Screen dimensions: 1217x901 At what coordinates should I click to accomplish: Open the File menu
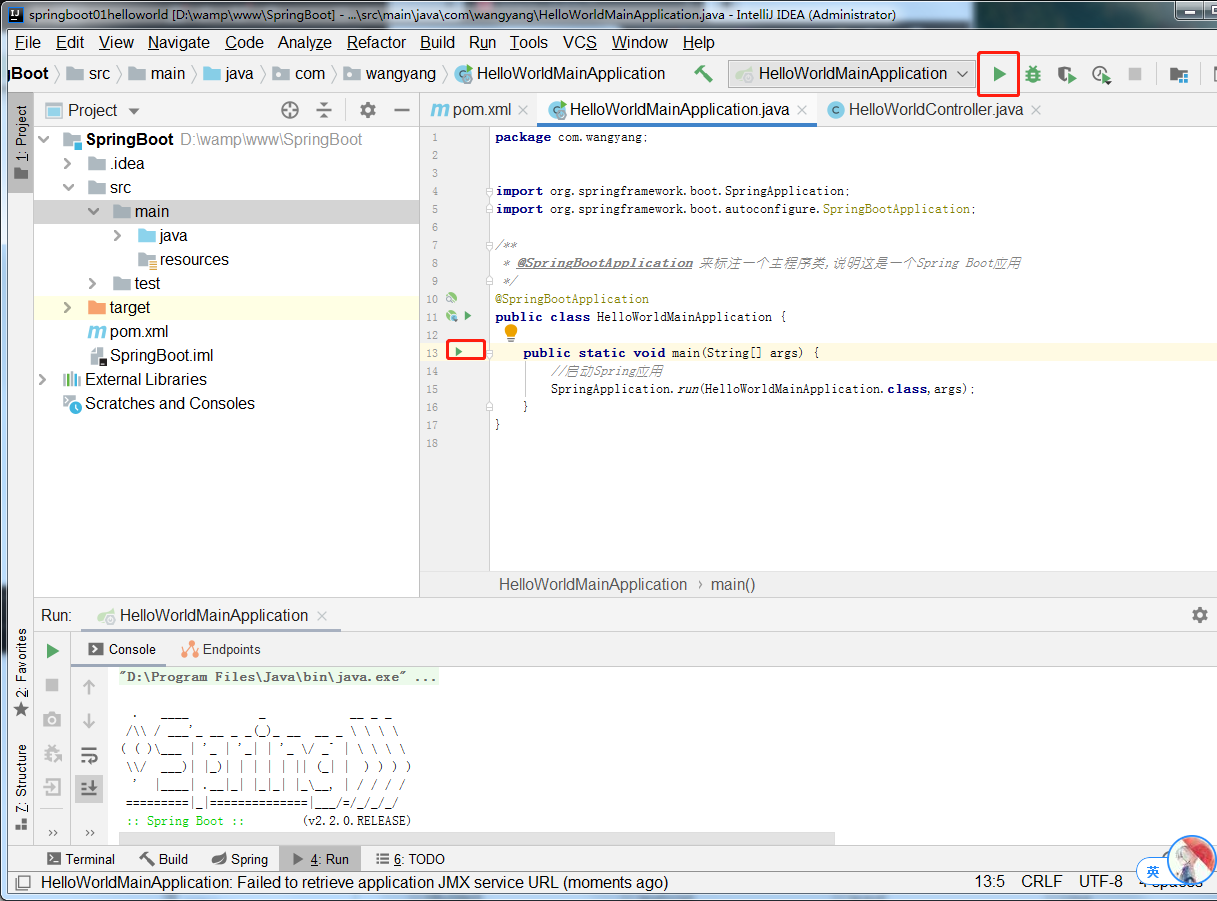28,42
